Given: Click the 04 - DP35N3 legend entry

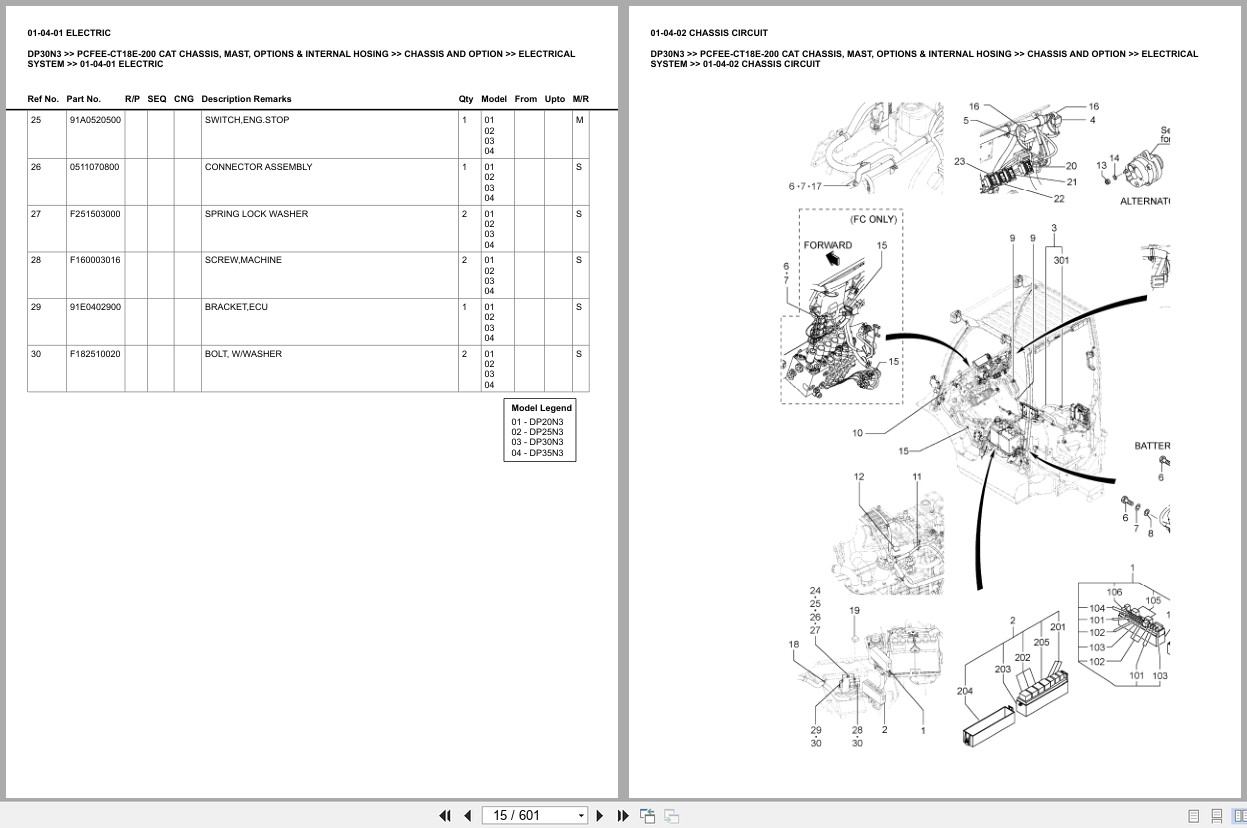Looking at the screenshot, I should (537, 453).
